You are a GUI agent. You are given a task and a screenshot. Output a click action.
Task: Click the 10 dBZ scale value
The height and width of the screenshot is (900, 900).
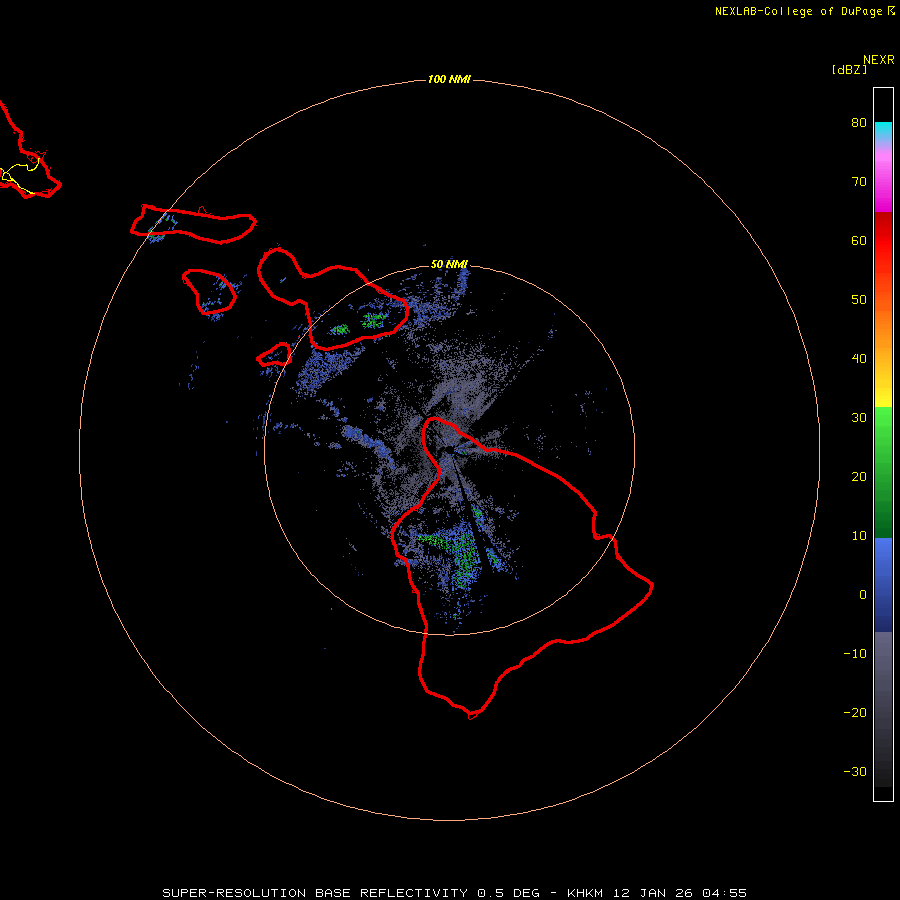pyautogui.click(x=859, y=536)
